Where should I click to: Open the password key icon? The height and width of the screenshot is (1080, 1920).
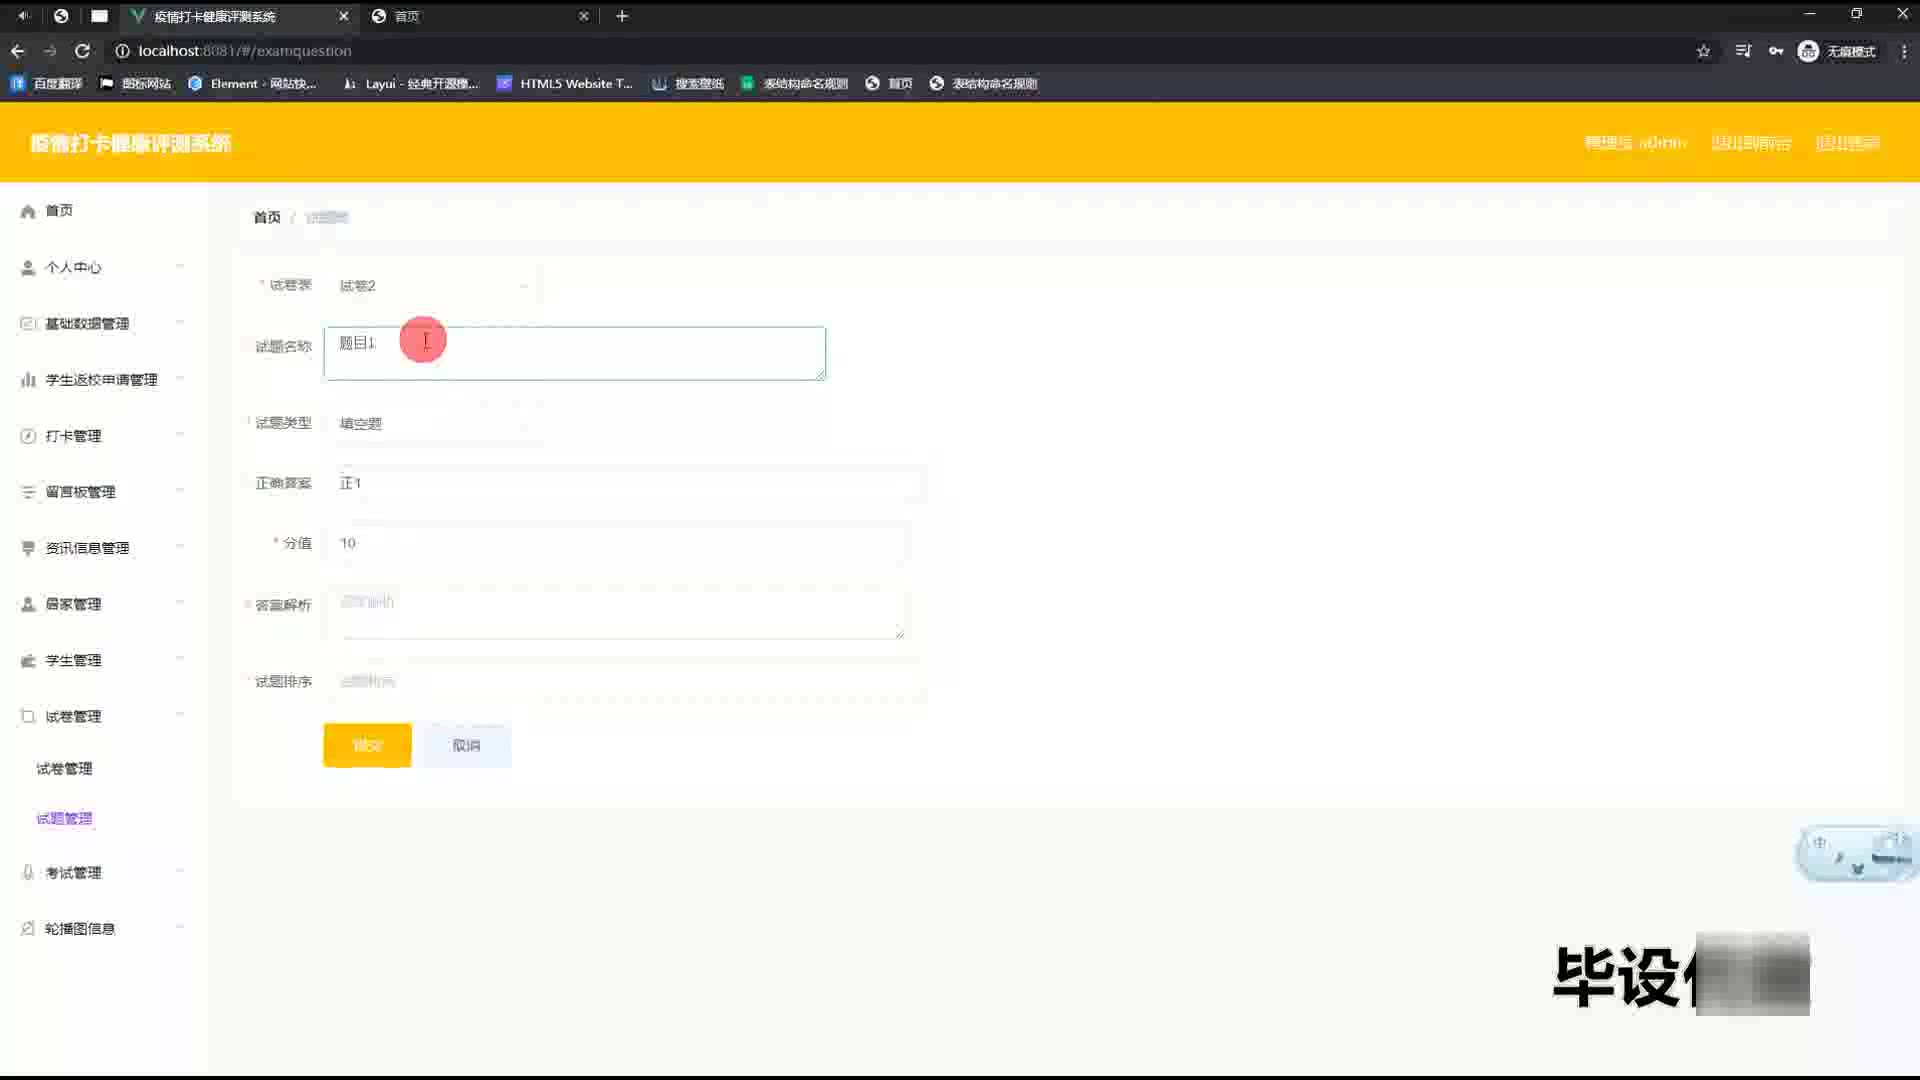[1776, 51]
